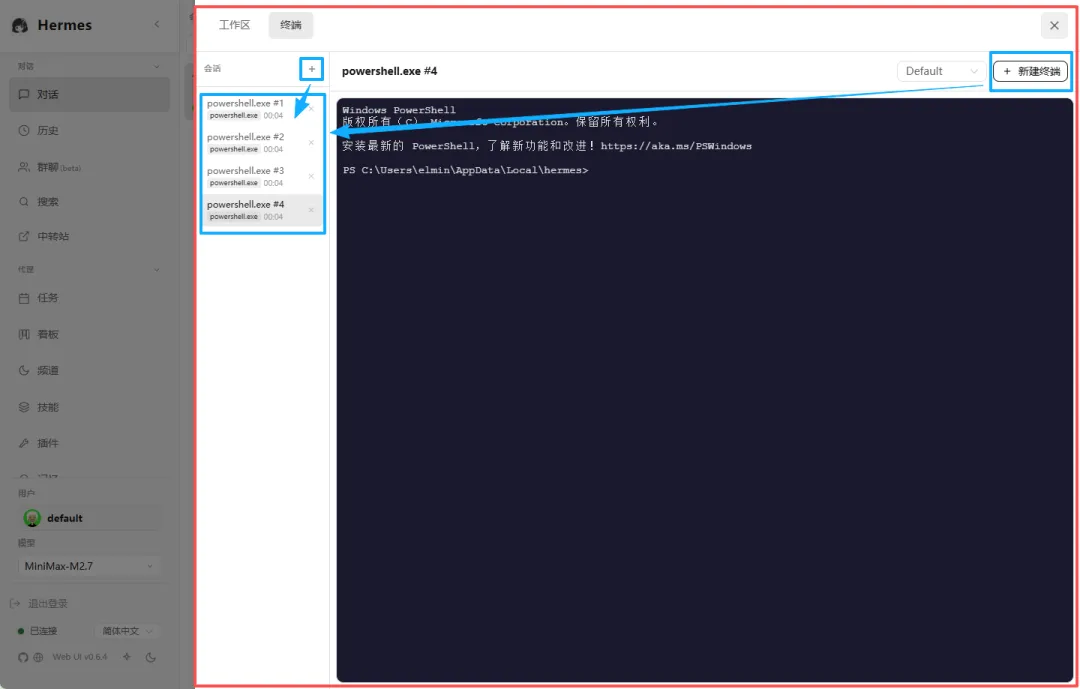
Task: Collapse the 对话 sidebar section chevron
Action: [156, 66]
